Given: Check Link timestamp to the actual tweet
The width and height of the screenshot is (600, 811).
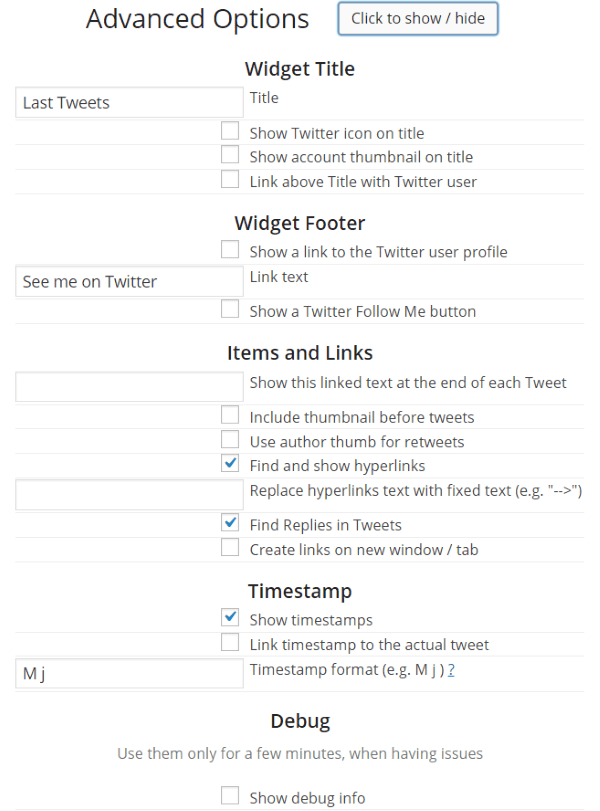Looking at the screenshot, I should (229, 643).
